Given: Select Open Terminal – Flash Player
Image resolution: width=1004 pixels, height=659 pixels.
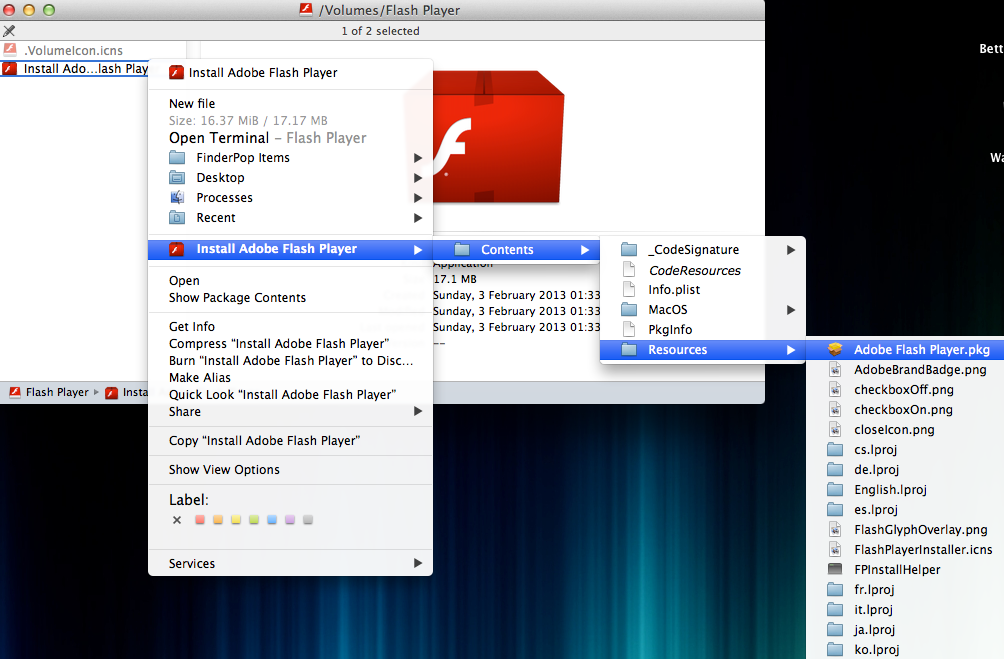Looking at the screenshot, I should click(268, 138).
